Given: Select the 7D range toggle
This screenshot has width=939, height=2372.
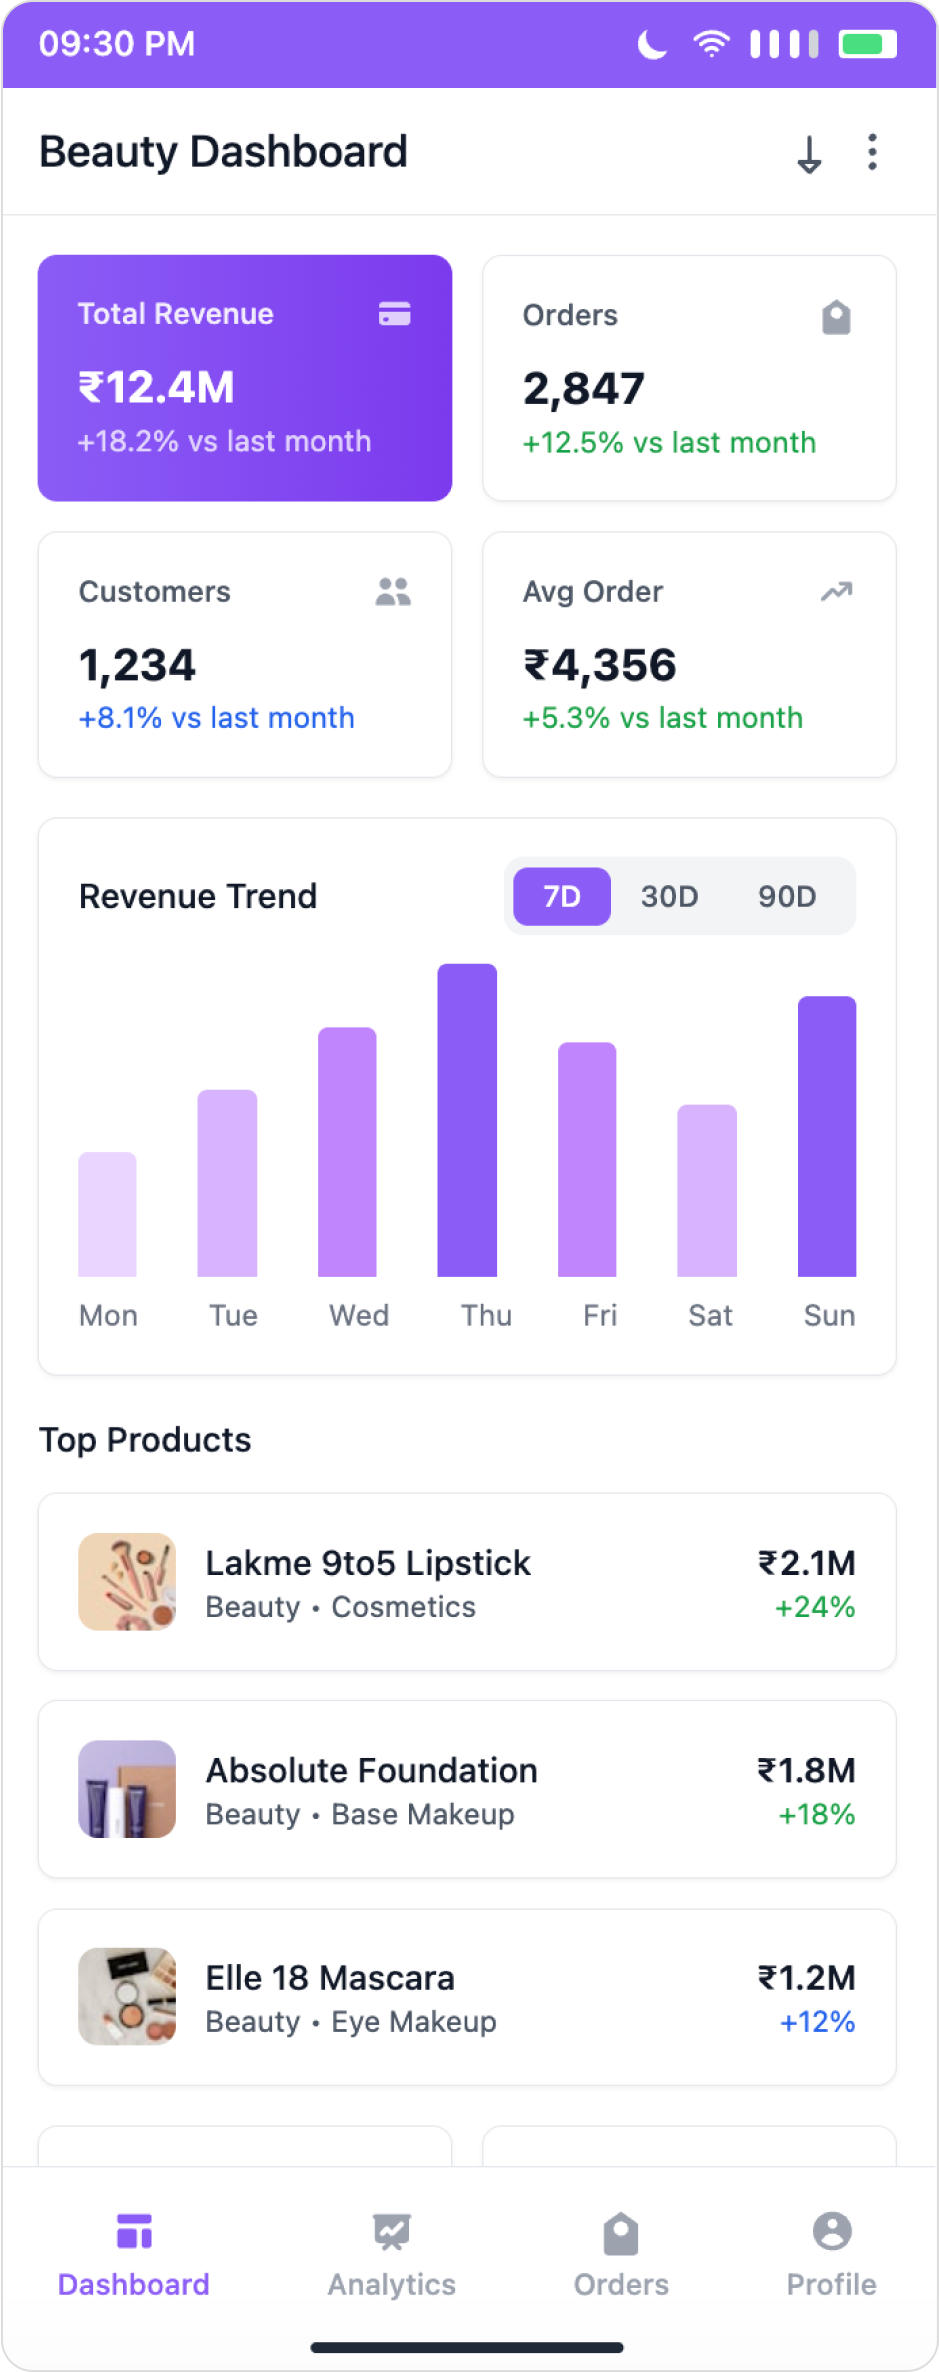Looking at the screenshot, I should click(562, 896).
